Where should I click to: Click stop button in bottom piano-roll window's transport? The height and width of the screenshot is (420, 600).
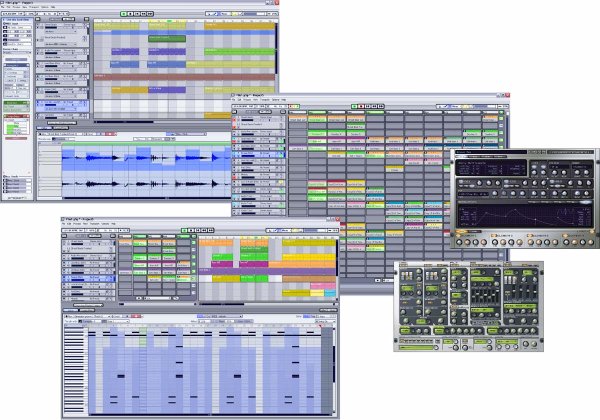tap(191, 230)
